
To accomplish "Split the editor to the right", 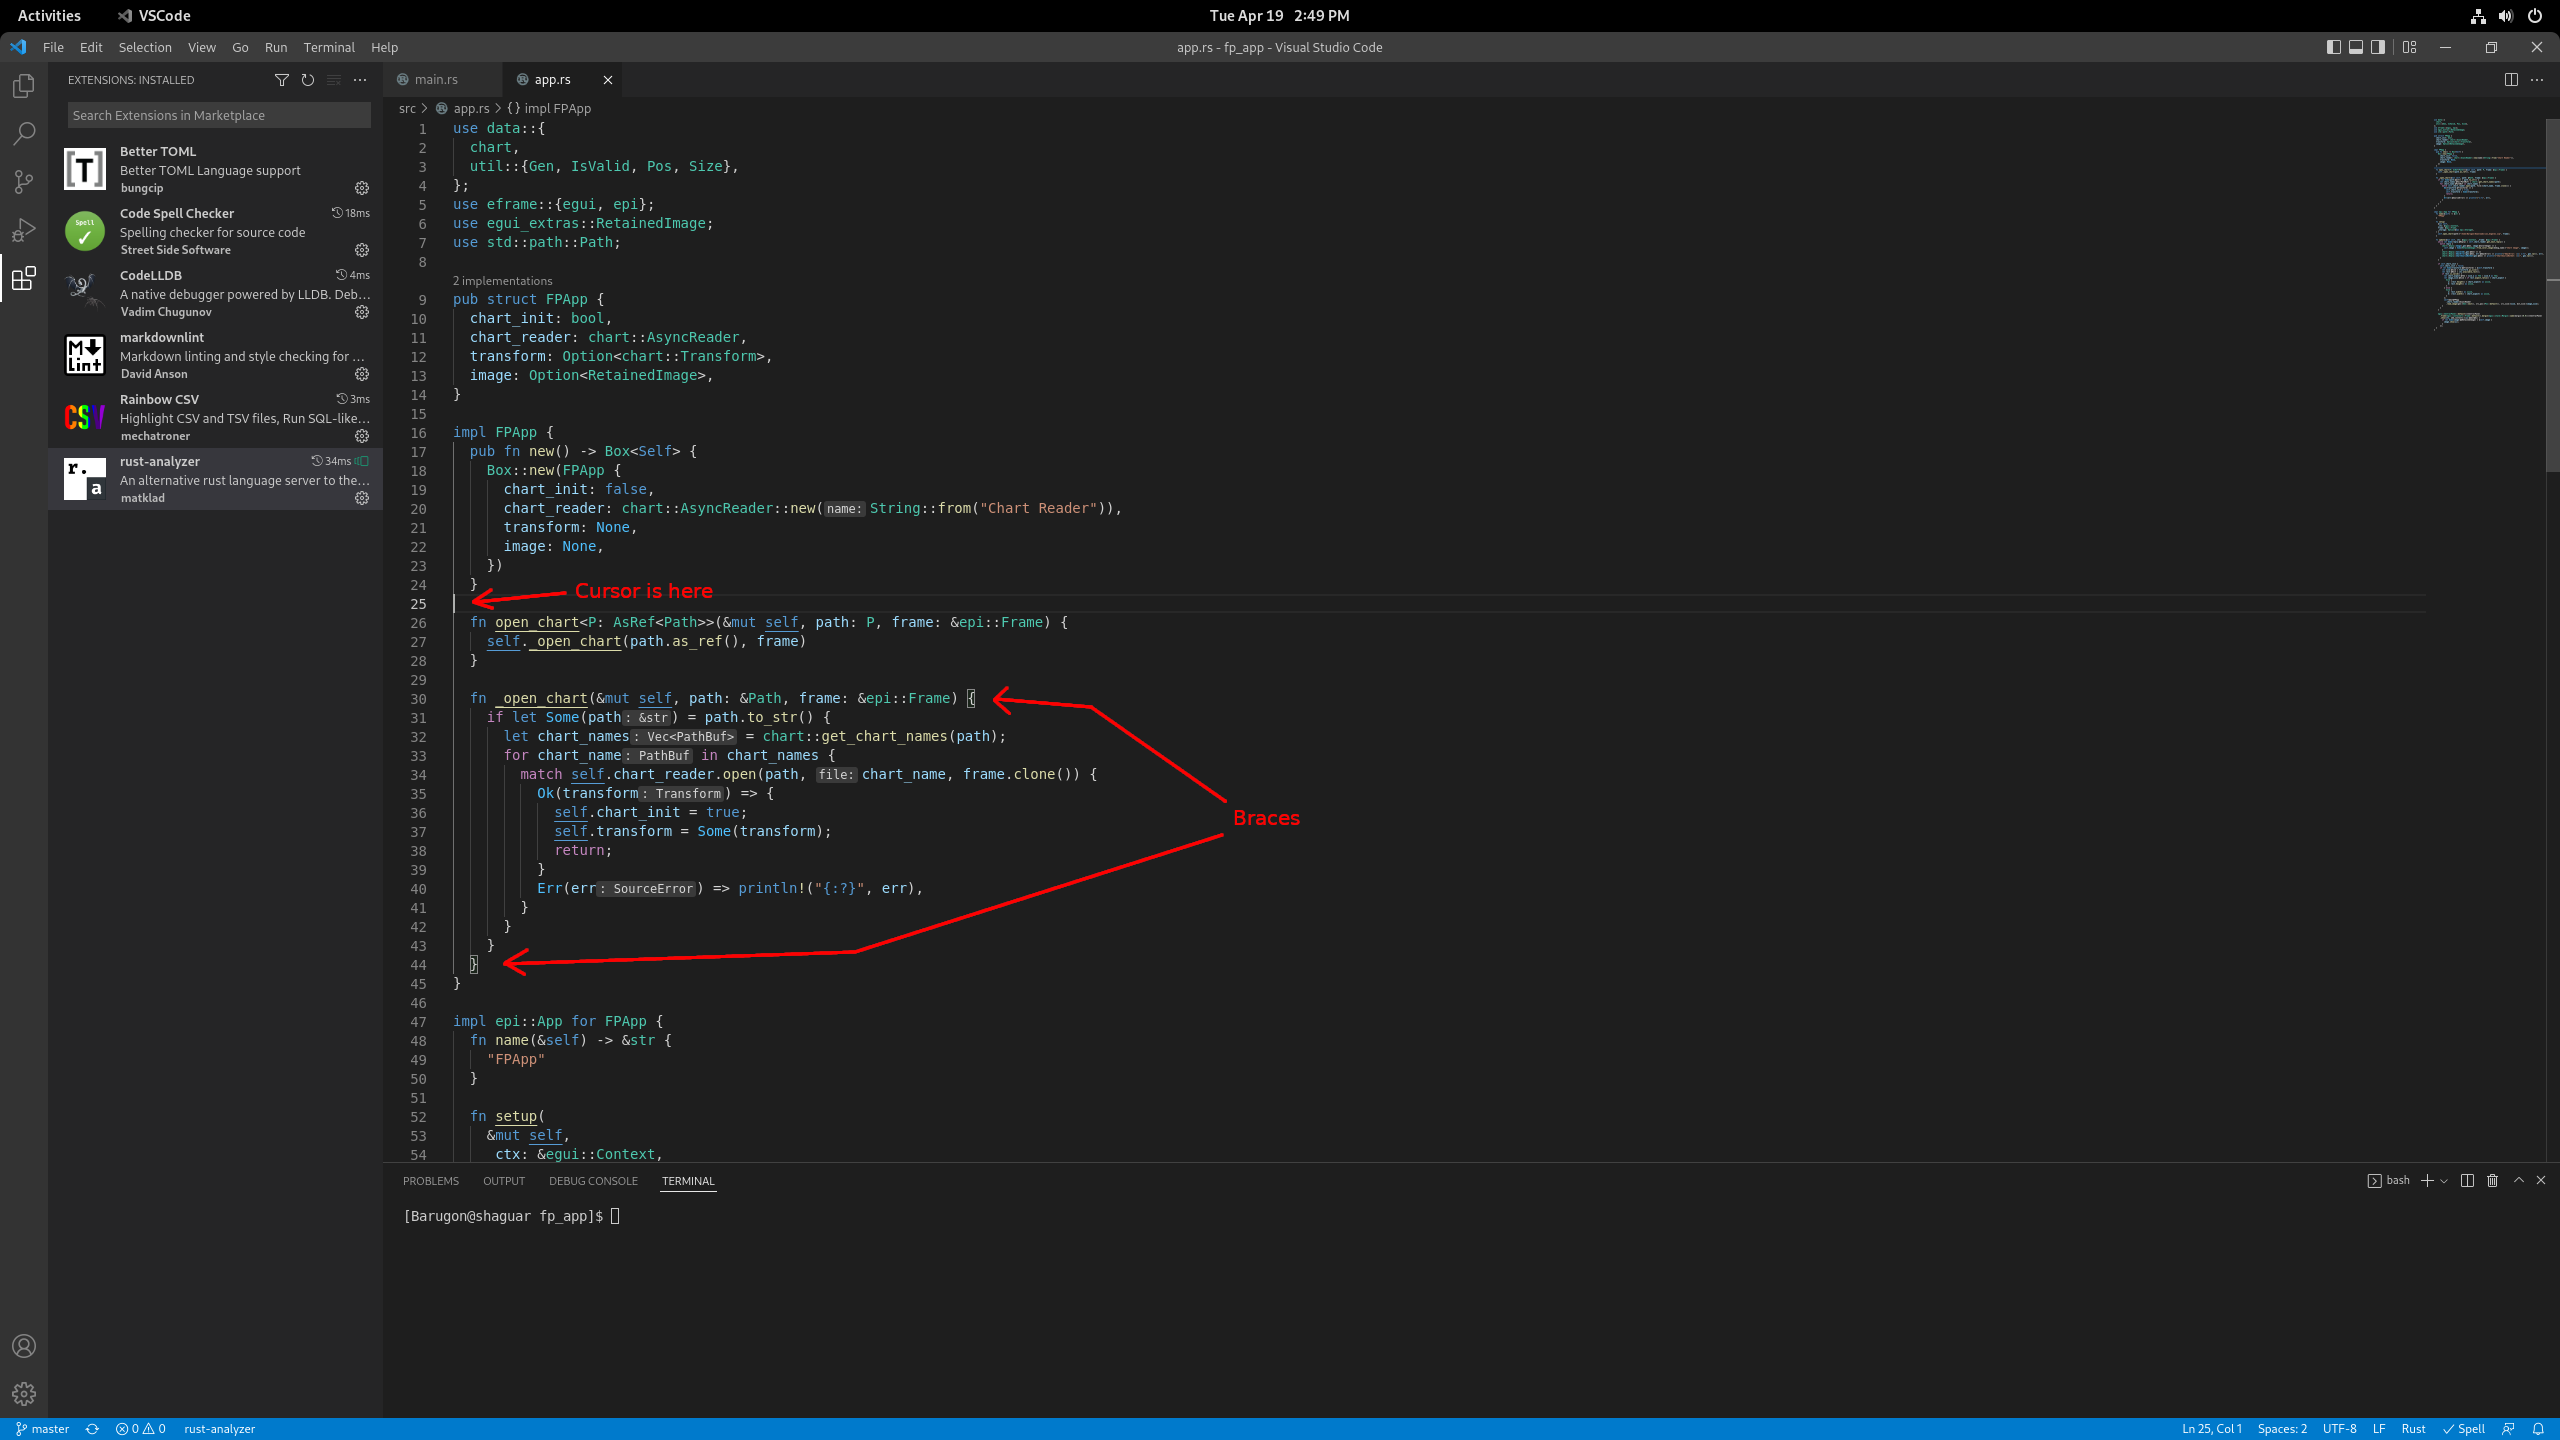I will pyautogui.click(x=2511, y=80).
